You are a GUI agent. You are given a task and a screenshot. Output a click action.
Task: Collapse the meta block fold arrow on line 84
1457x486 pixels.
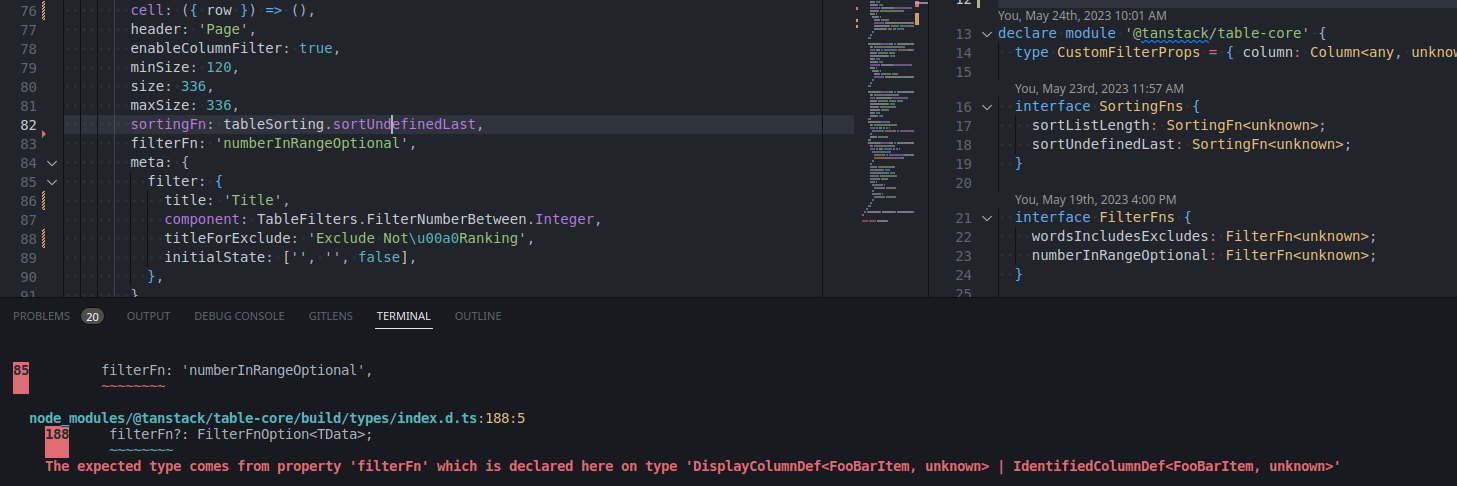click(x=52, y=163)
